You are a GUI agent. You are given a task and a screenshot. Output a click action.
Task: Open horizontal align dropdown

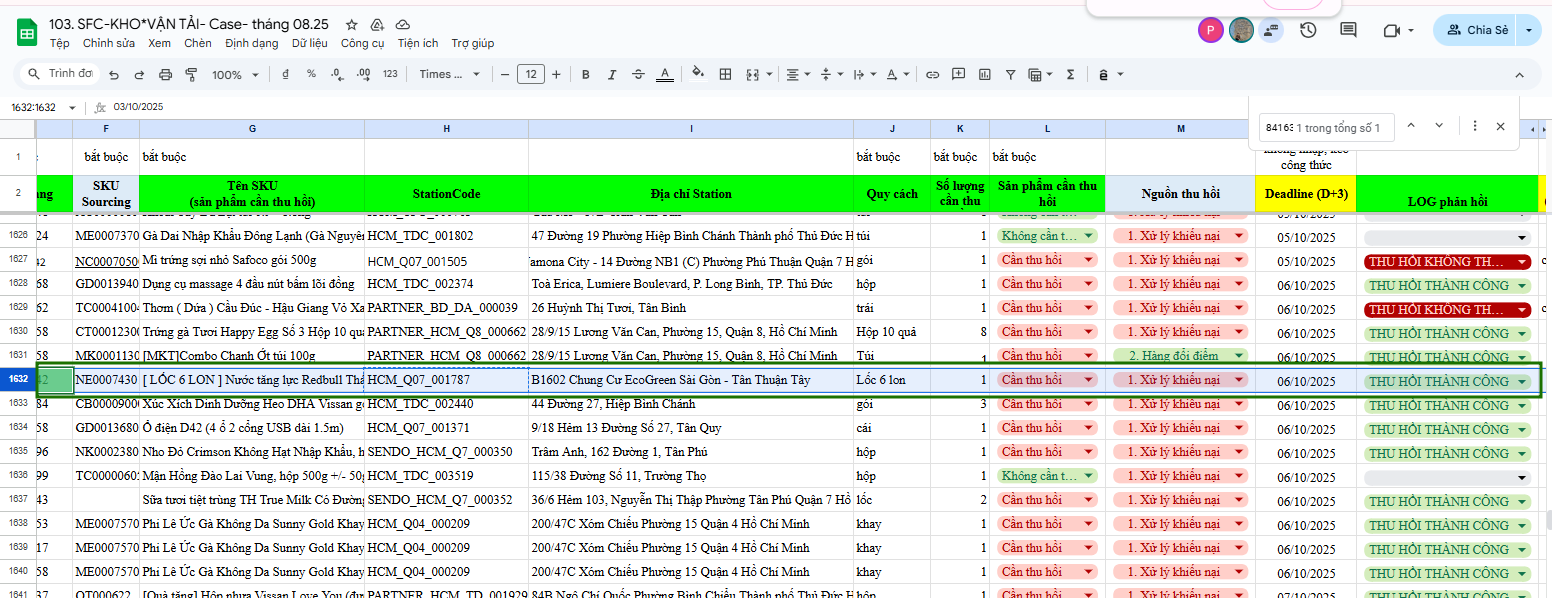(x=797, y=75)
